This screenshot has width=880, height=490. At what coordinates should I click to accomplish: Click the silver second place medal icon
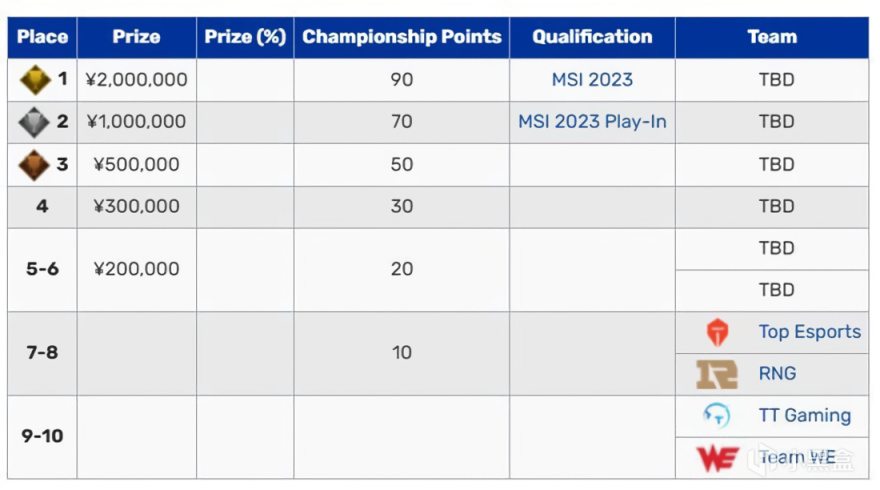(x=34, y=122)
